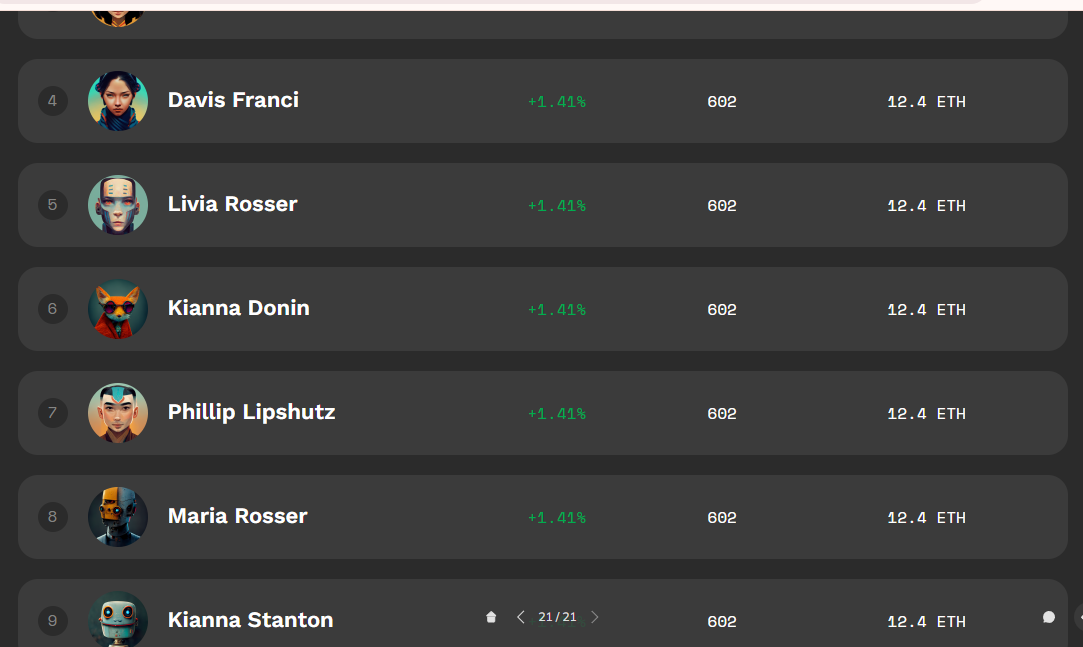Screen dimensions: 1083x647
Task: Select the Kianna Donin name link
Action: [x=239, y=308]
